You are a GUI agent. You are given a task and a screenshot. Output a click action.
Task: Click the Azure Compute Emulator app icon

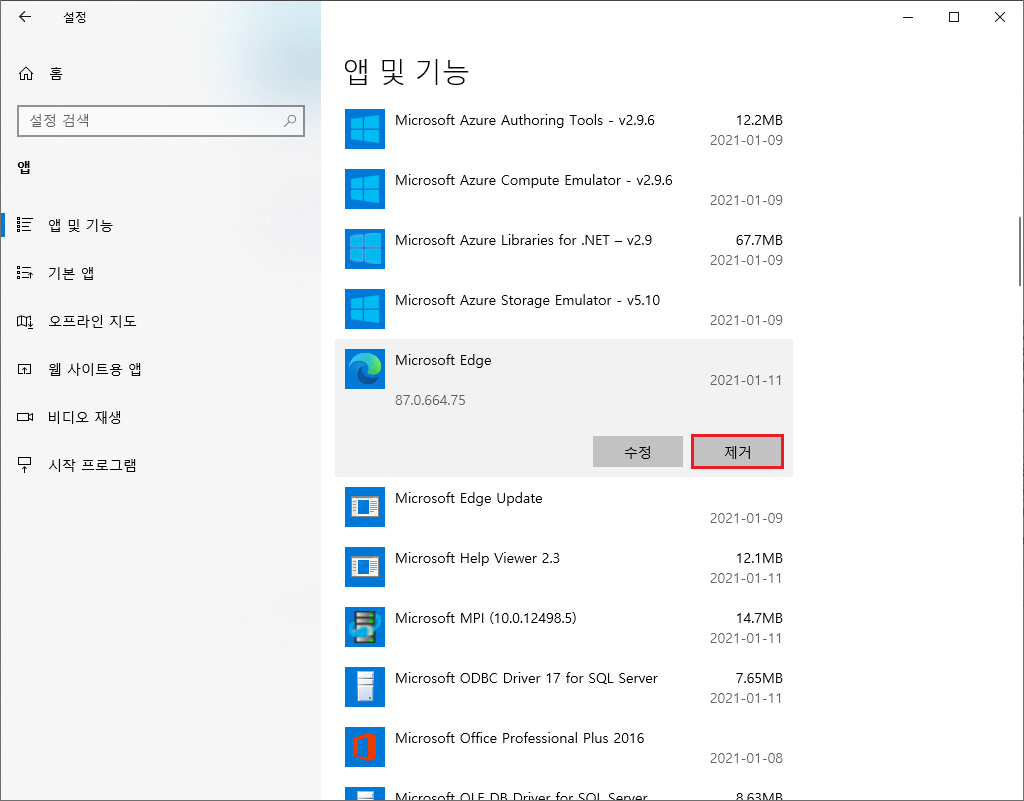[x=364, y=189]
